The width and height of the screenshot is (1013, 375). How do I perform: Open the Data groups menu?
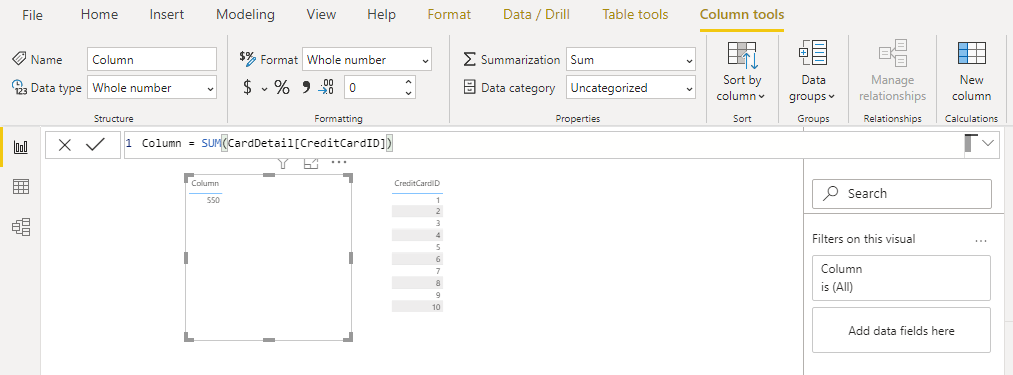(813, 71)
